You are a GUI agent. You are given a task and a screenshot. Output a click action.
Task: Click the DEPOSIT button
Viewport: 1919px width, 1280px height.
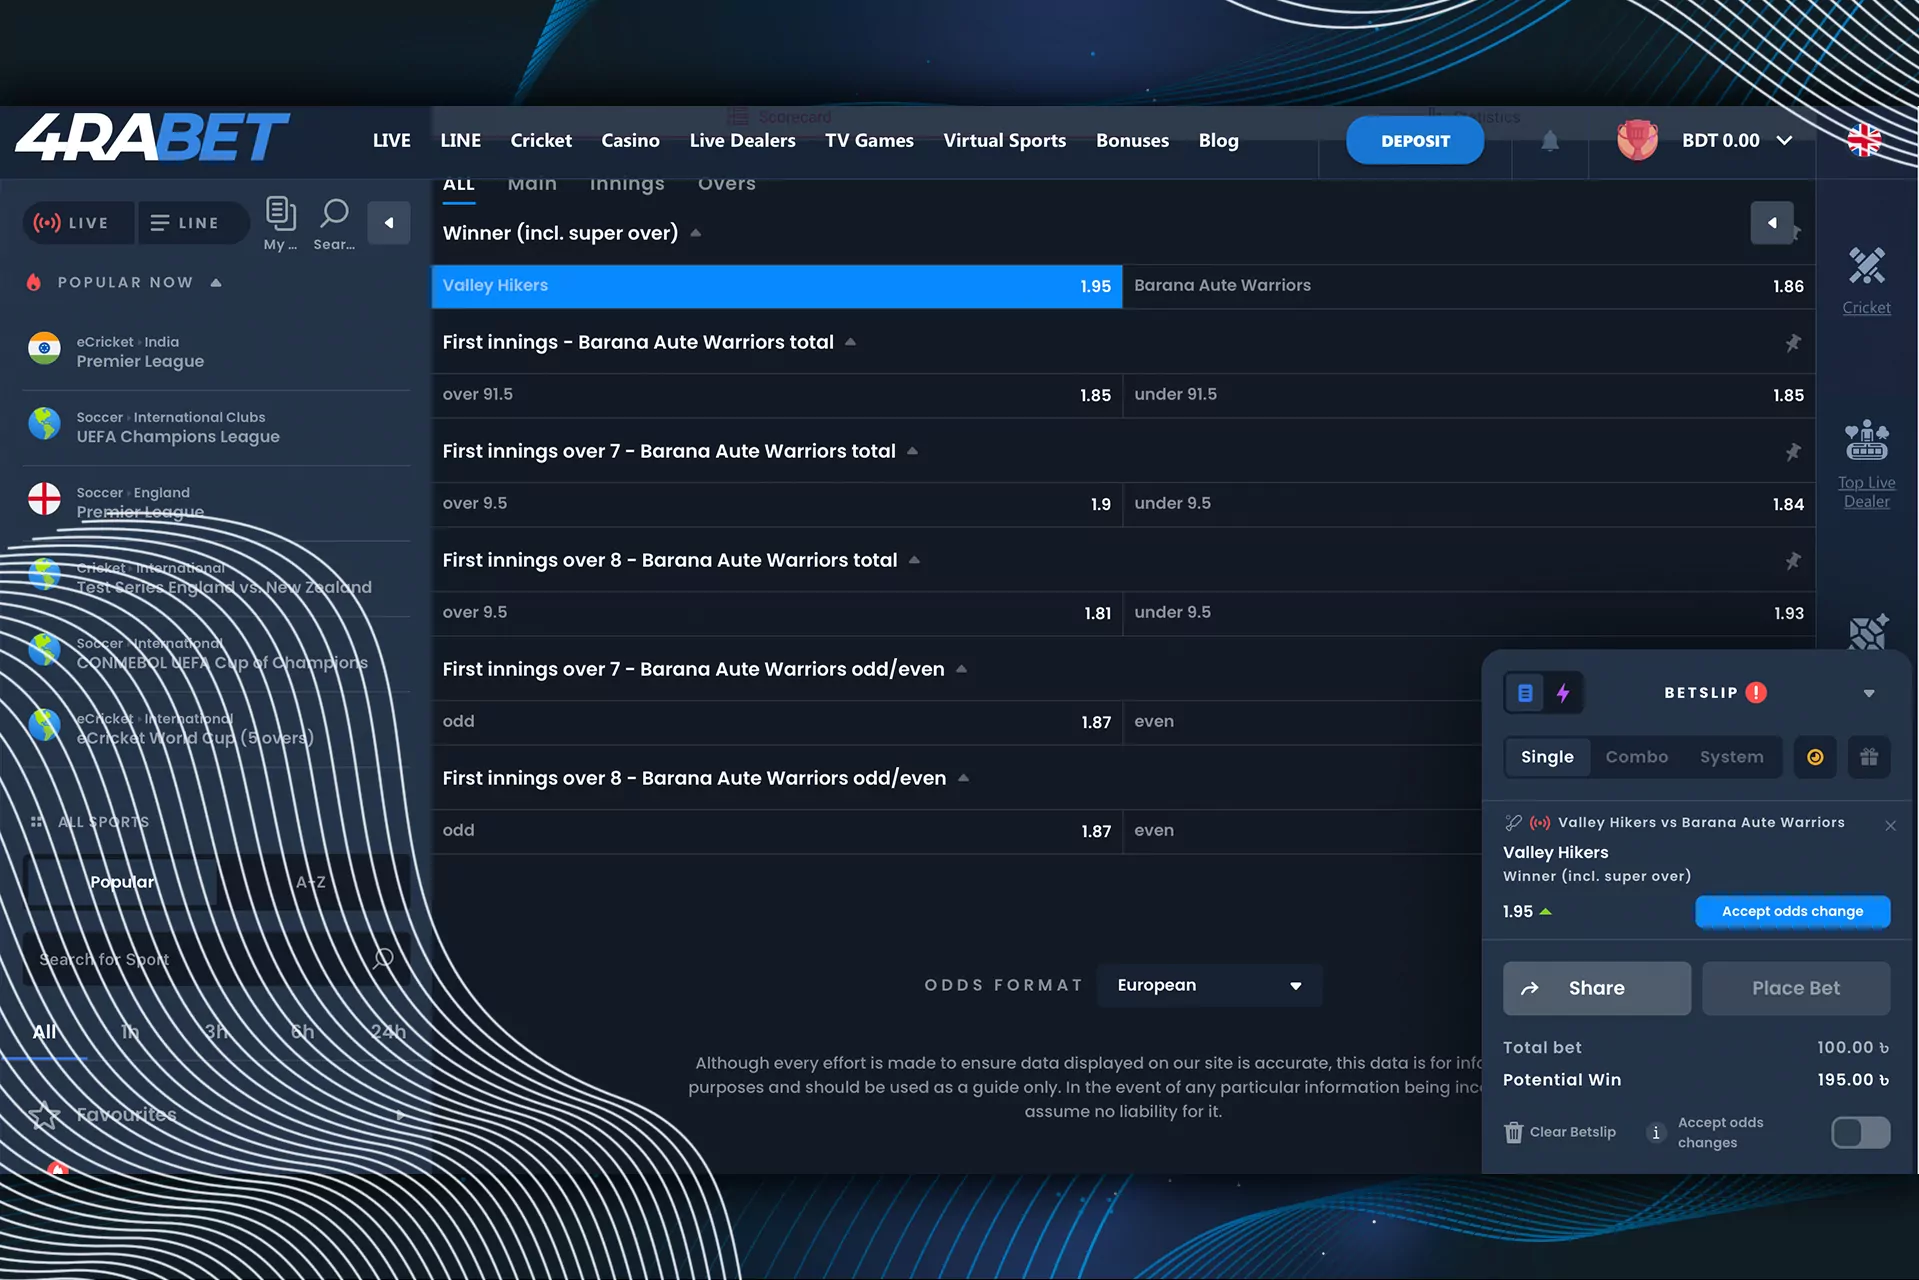click(1415, 141)
